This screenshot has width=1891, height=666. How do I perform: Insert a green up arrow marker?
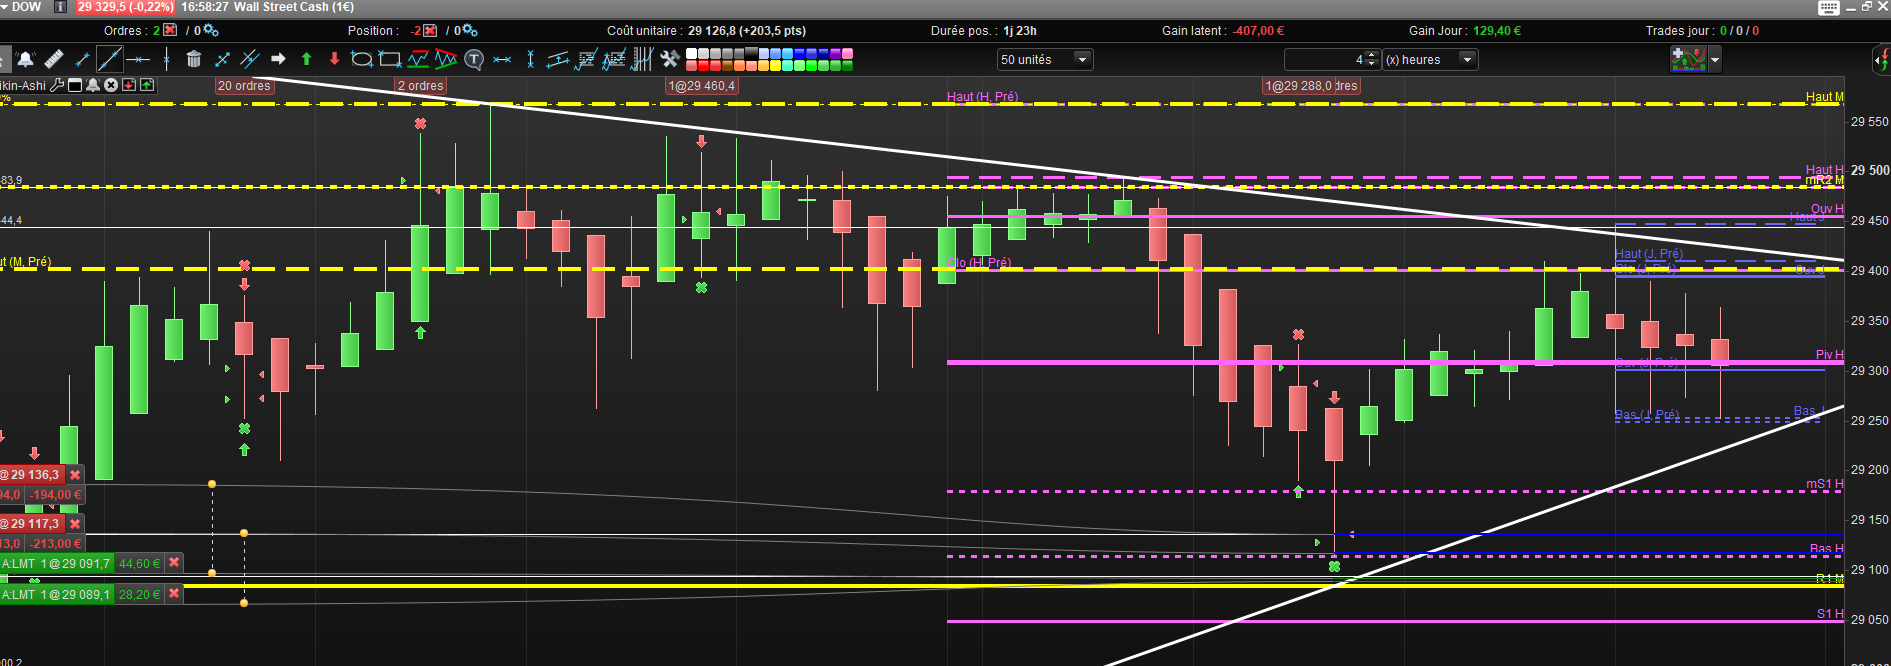(307, 60)
